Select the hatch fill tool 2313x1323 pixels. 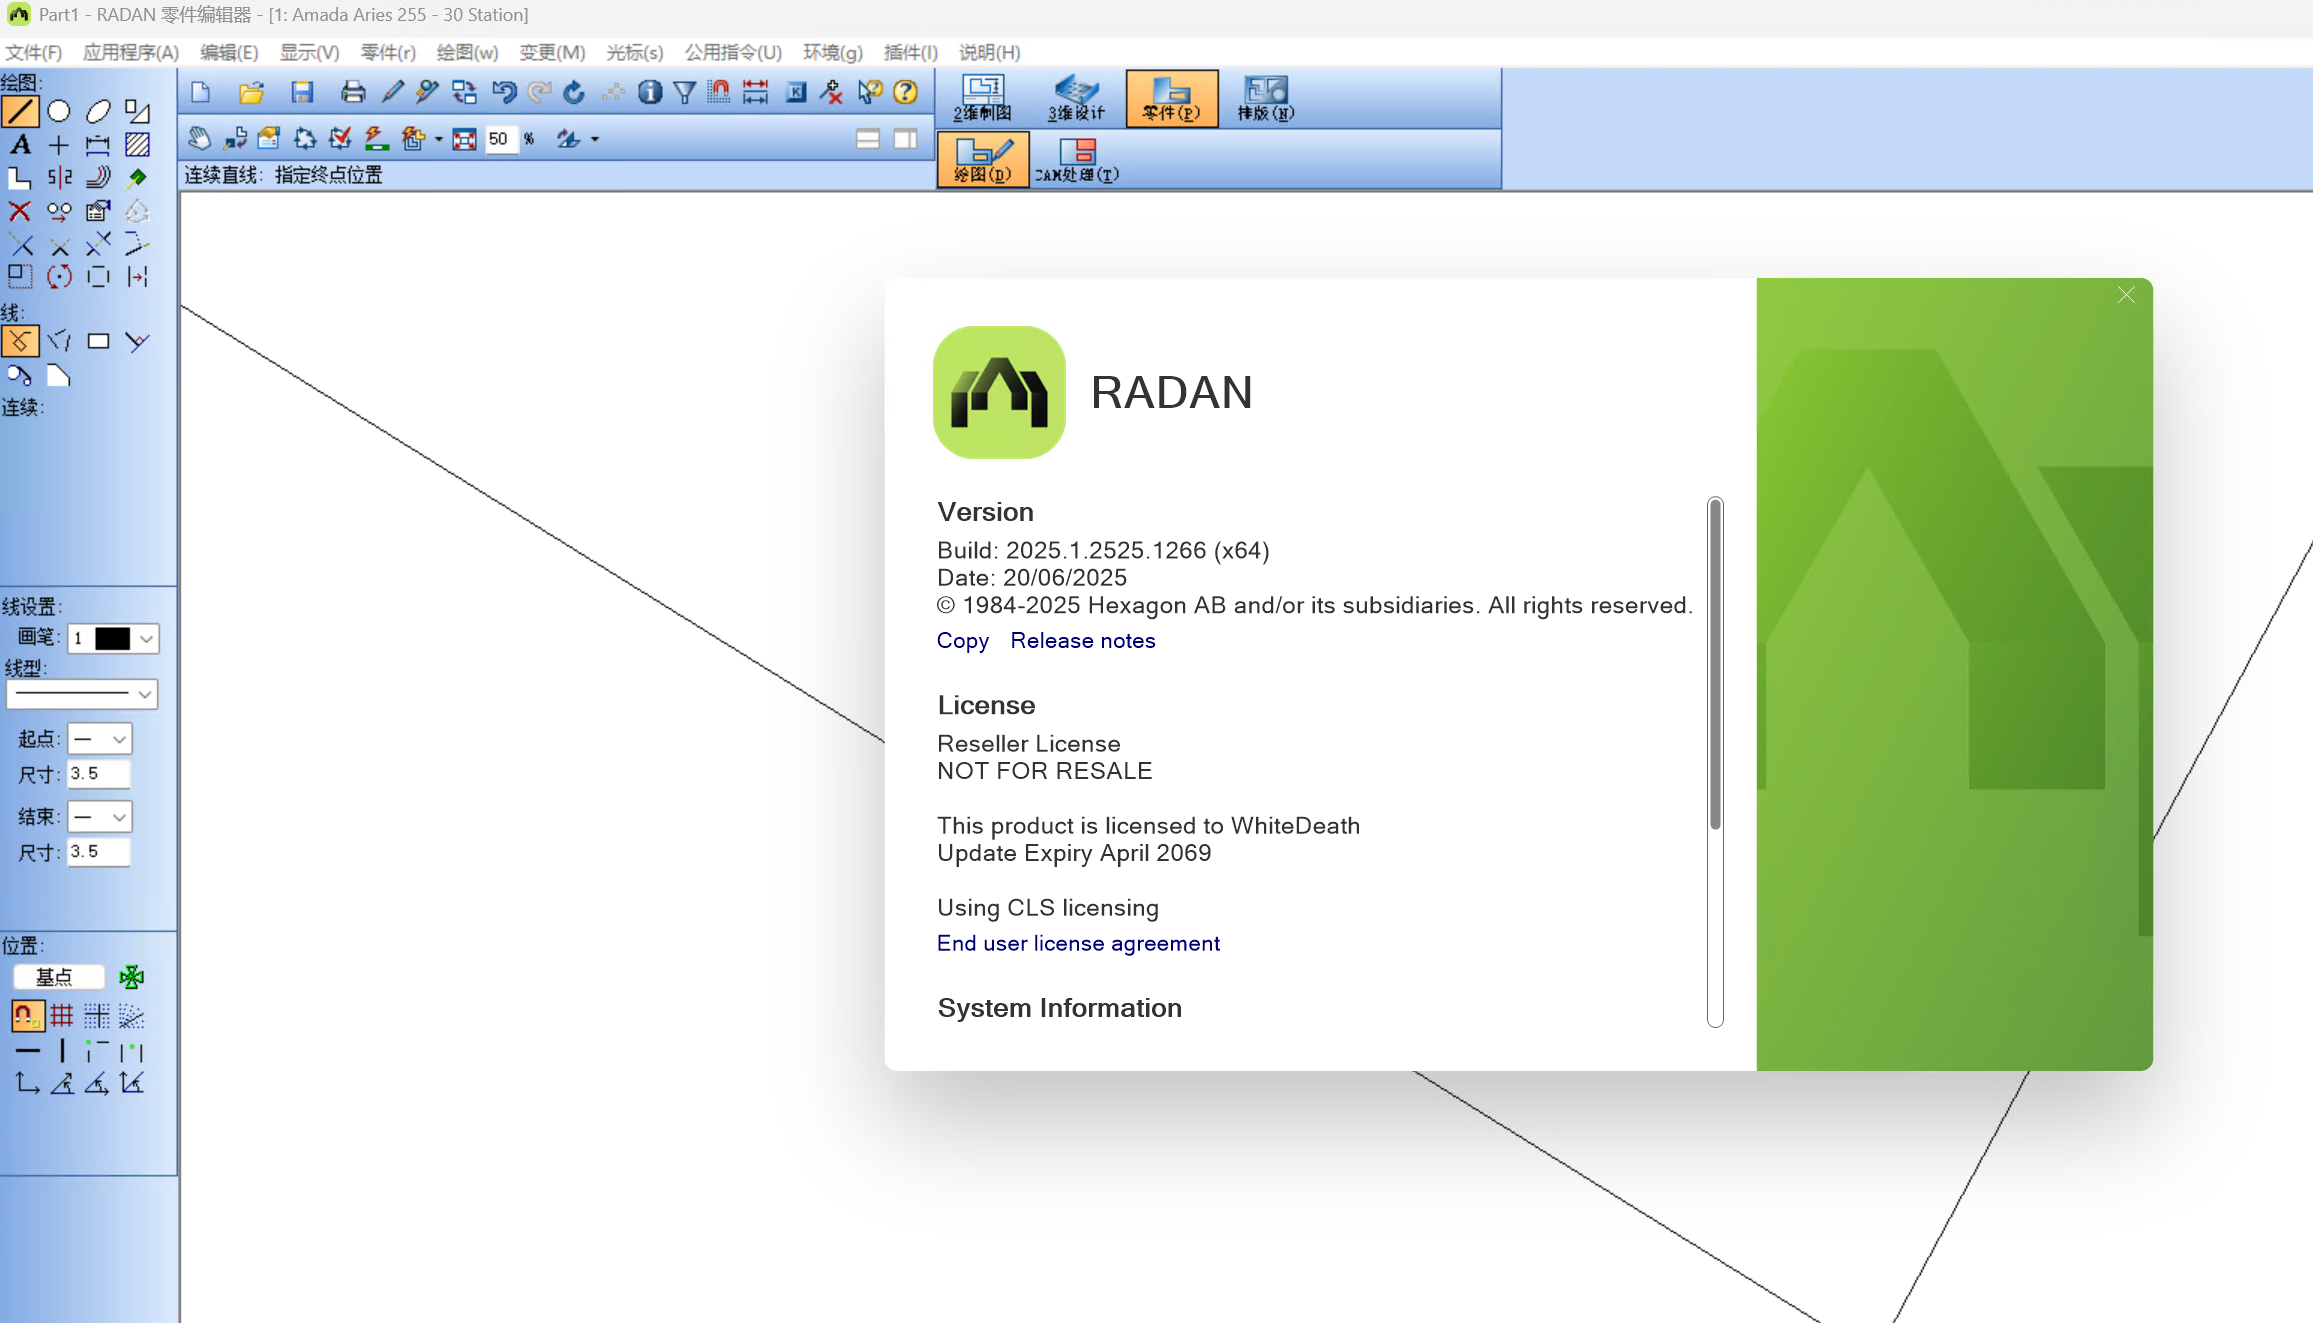(x=137, y=145)
